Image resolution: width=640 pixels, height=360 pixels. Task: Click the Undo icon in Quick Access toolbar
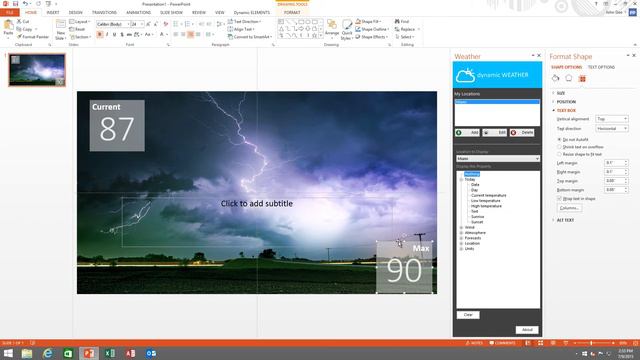25,4
